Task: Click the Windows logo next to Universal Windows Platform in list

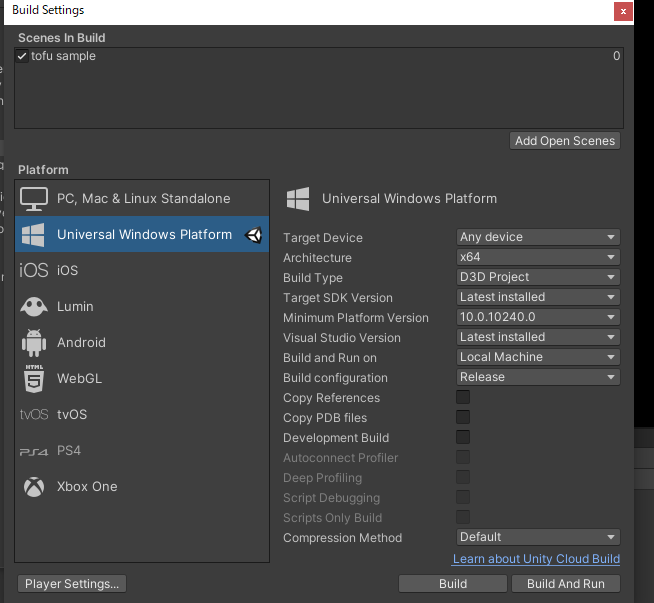Action: (x=33, y=234)
